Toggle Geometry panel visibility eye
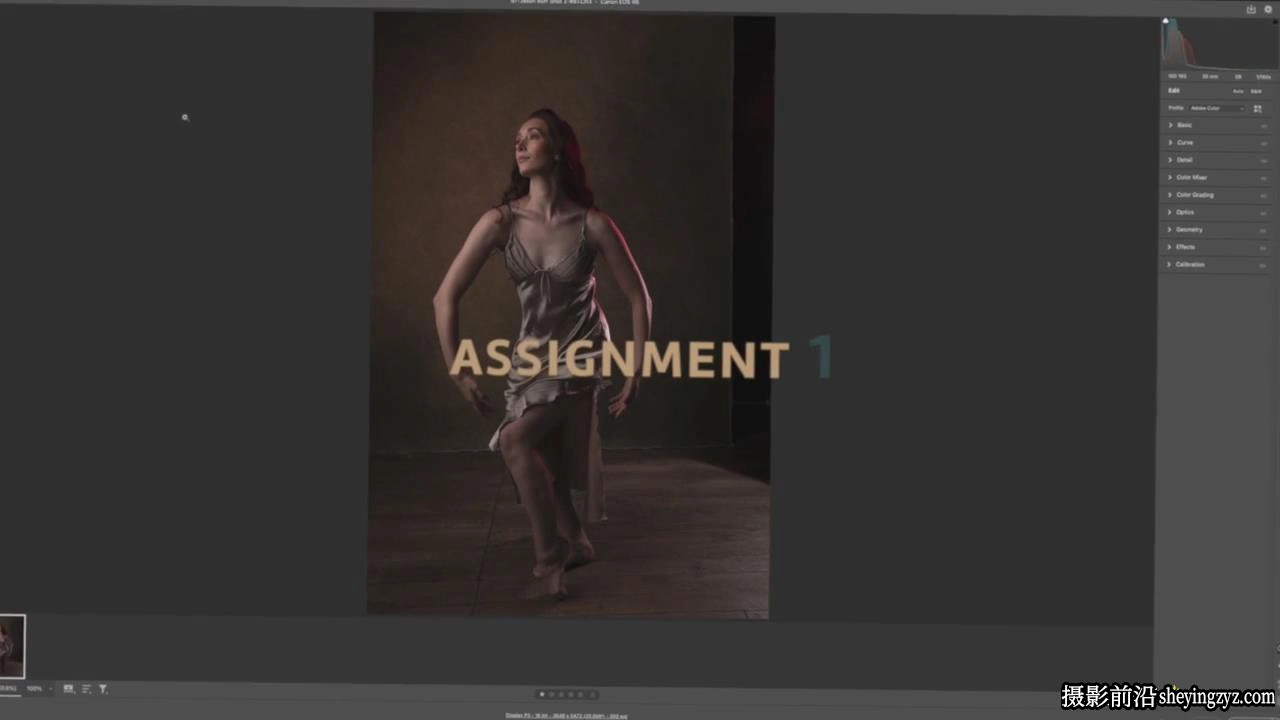The image size is (1280, 720). pyautogui.click(x=1264, y=230)
